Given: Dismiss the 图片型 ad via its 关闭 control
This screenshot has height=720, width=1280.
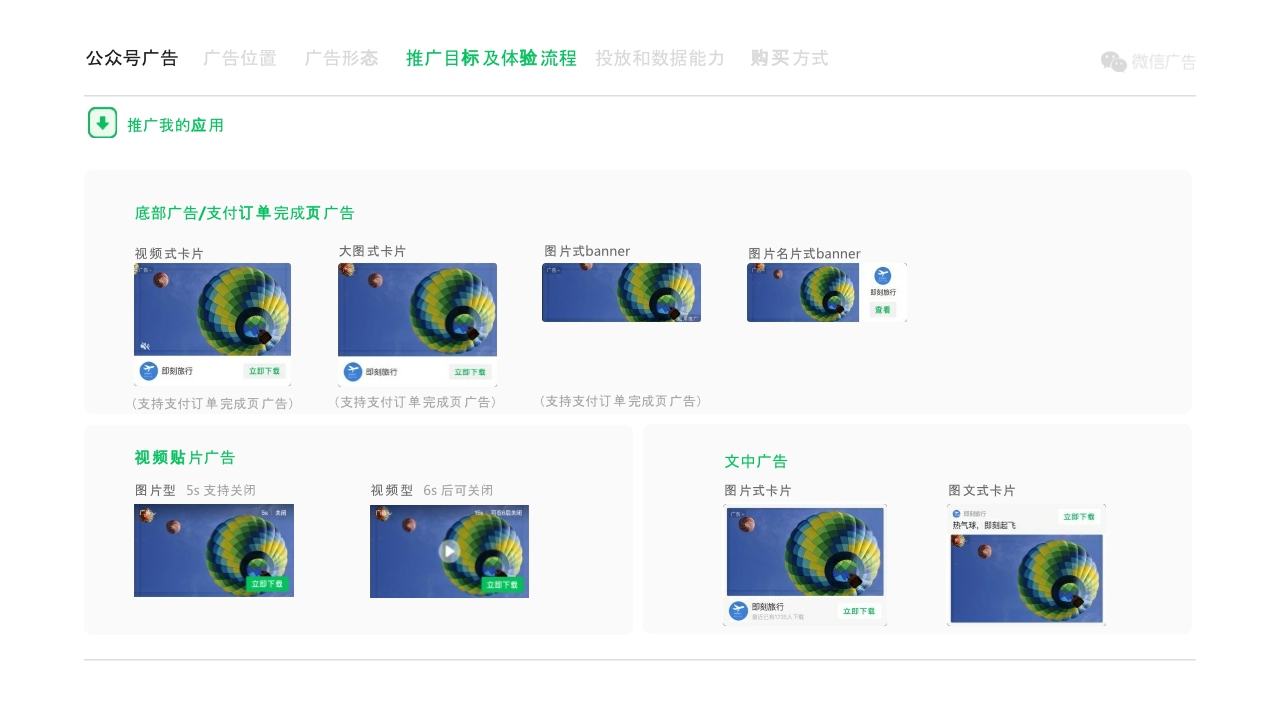Looking at the screenshot, I should pos(281,512).
